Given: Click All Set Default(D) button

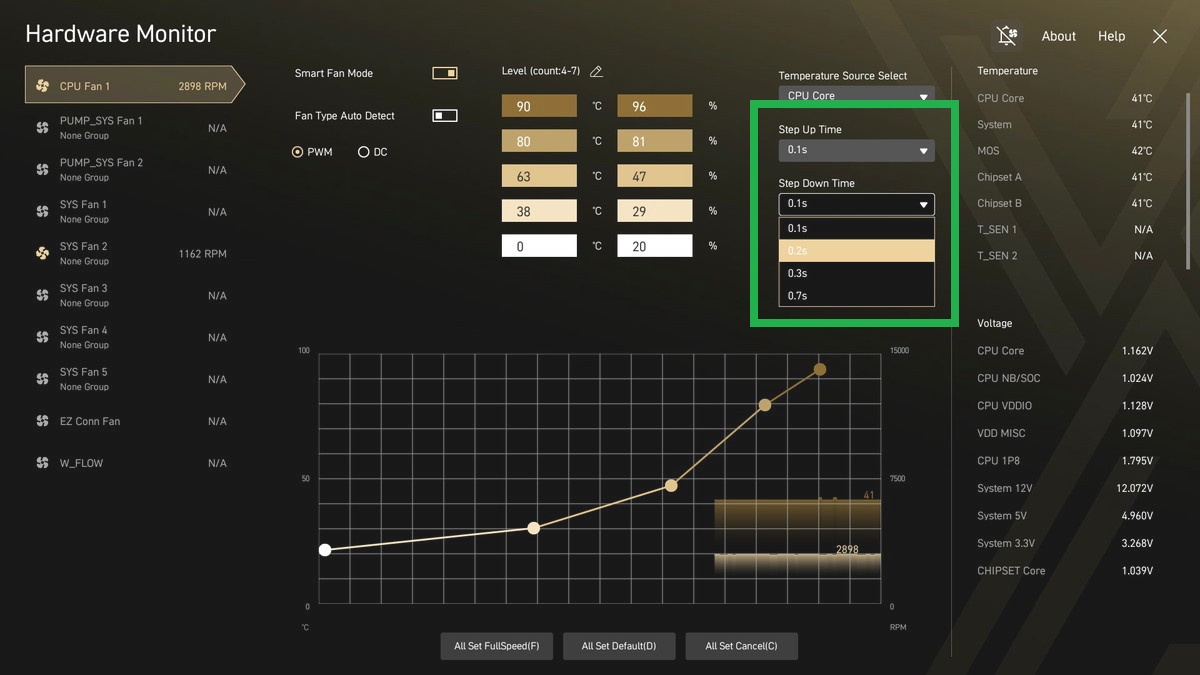Looking at the screenshot, I should [x=618, y=646].
